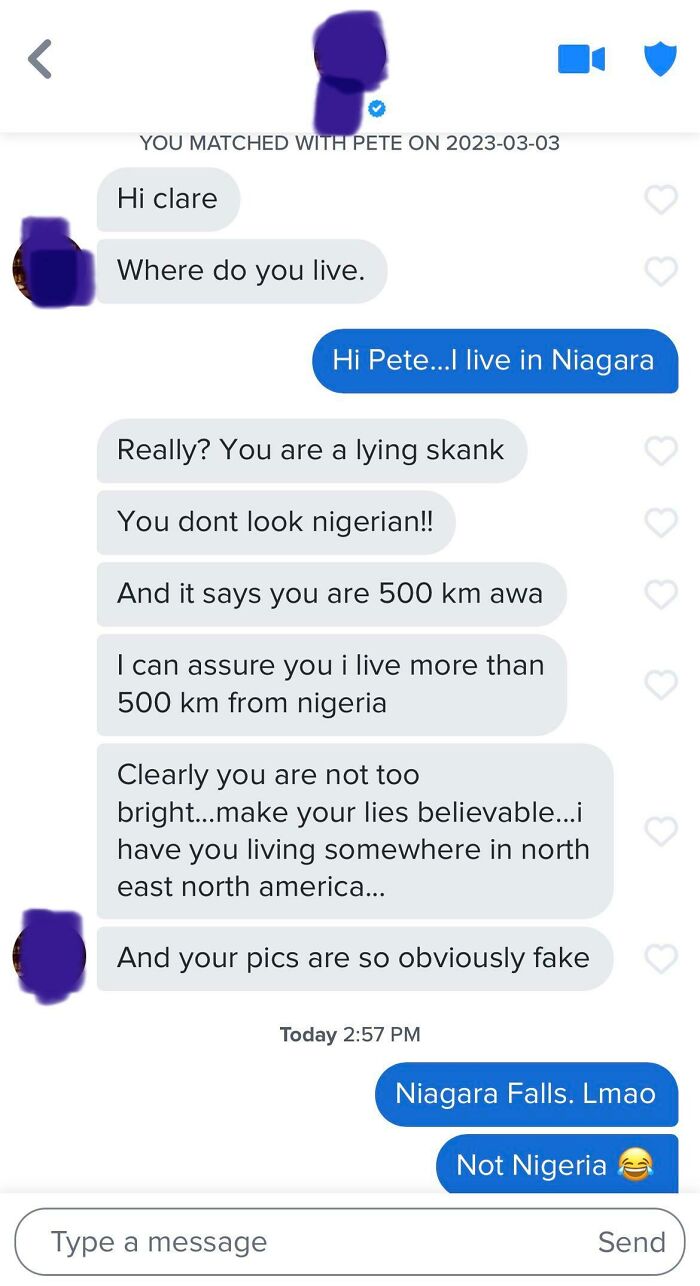Click the 'Hi Pete...I live in Niagara' bubble
This screenshot has height=1286, width=700.
(x=495, y=361)
